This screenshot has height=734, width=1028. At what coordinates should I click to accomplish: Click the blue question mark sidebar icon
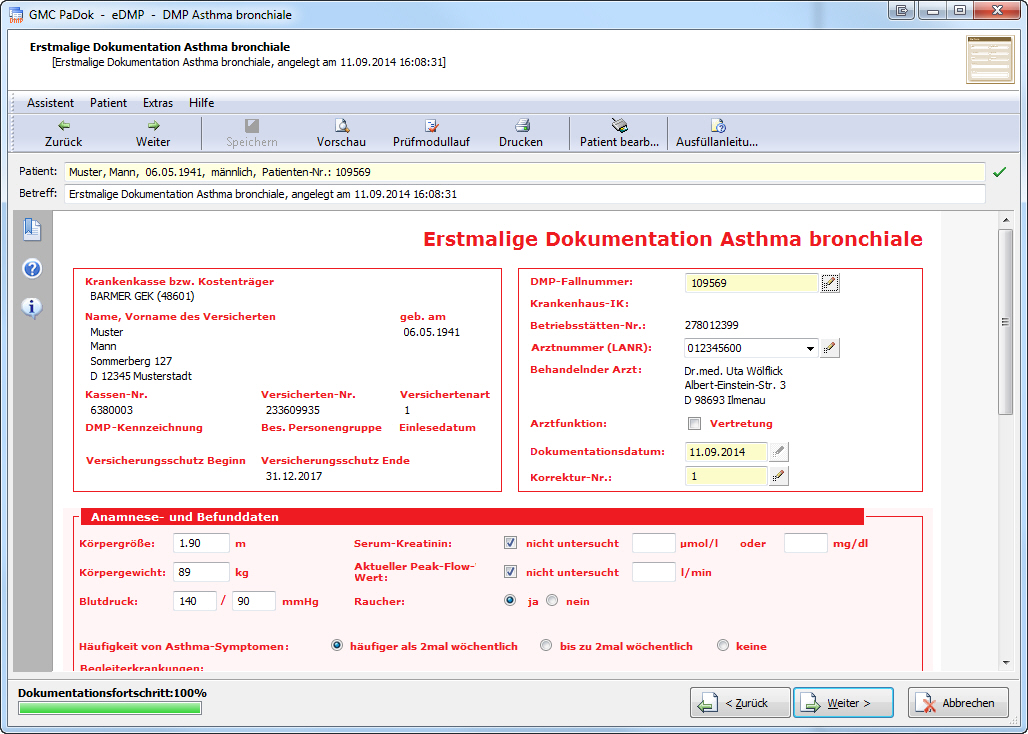tap(31, 269)
